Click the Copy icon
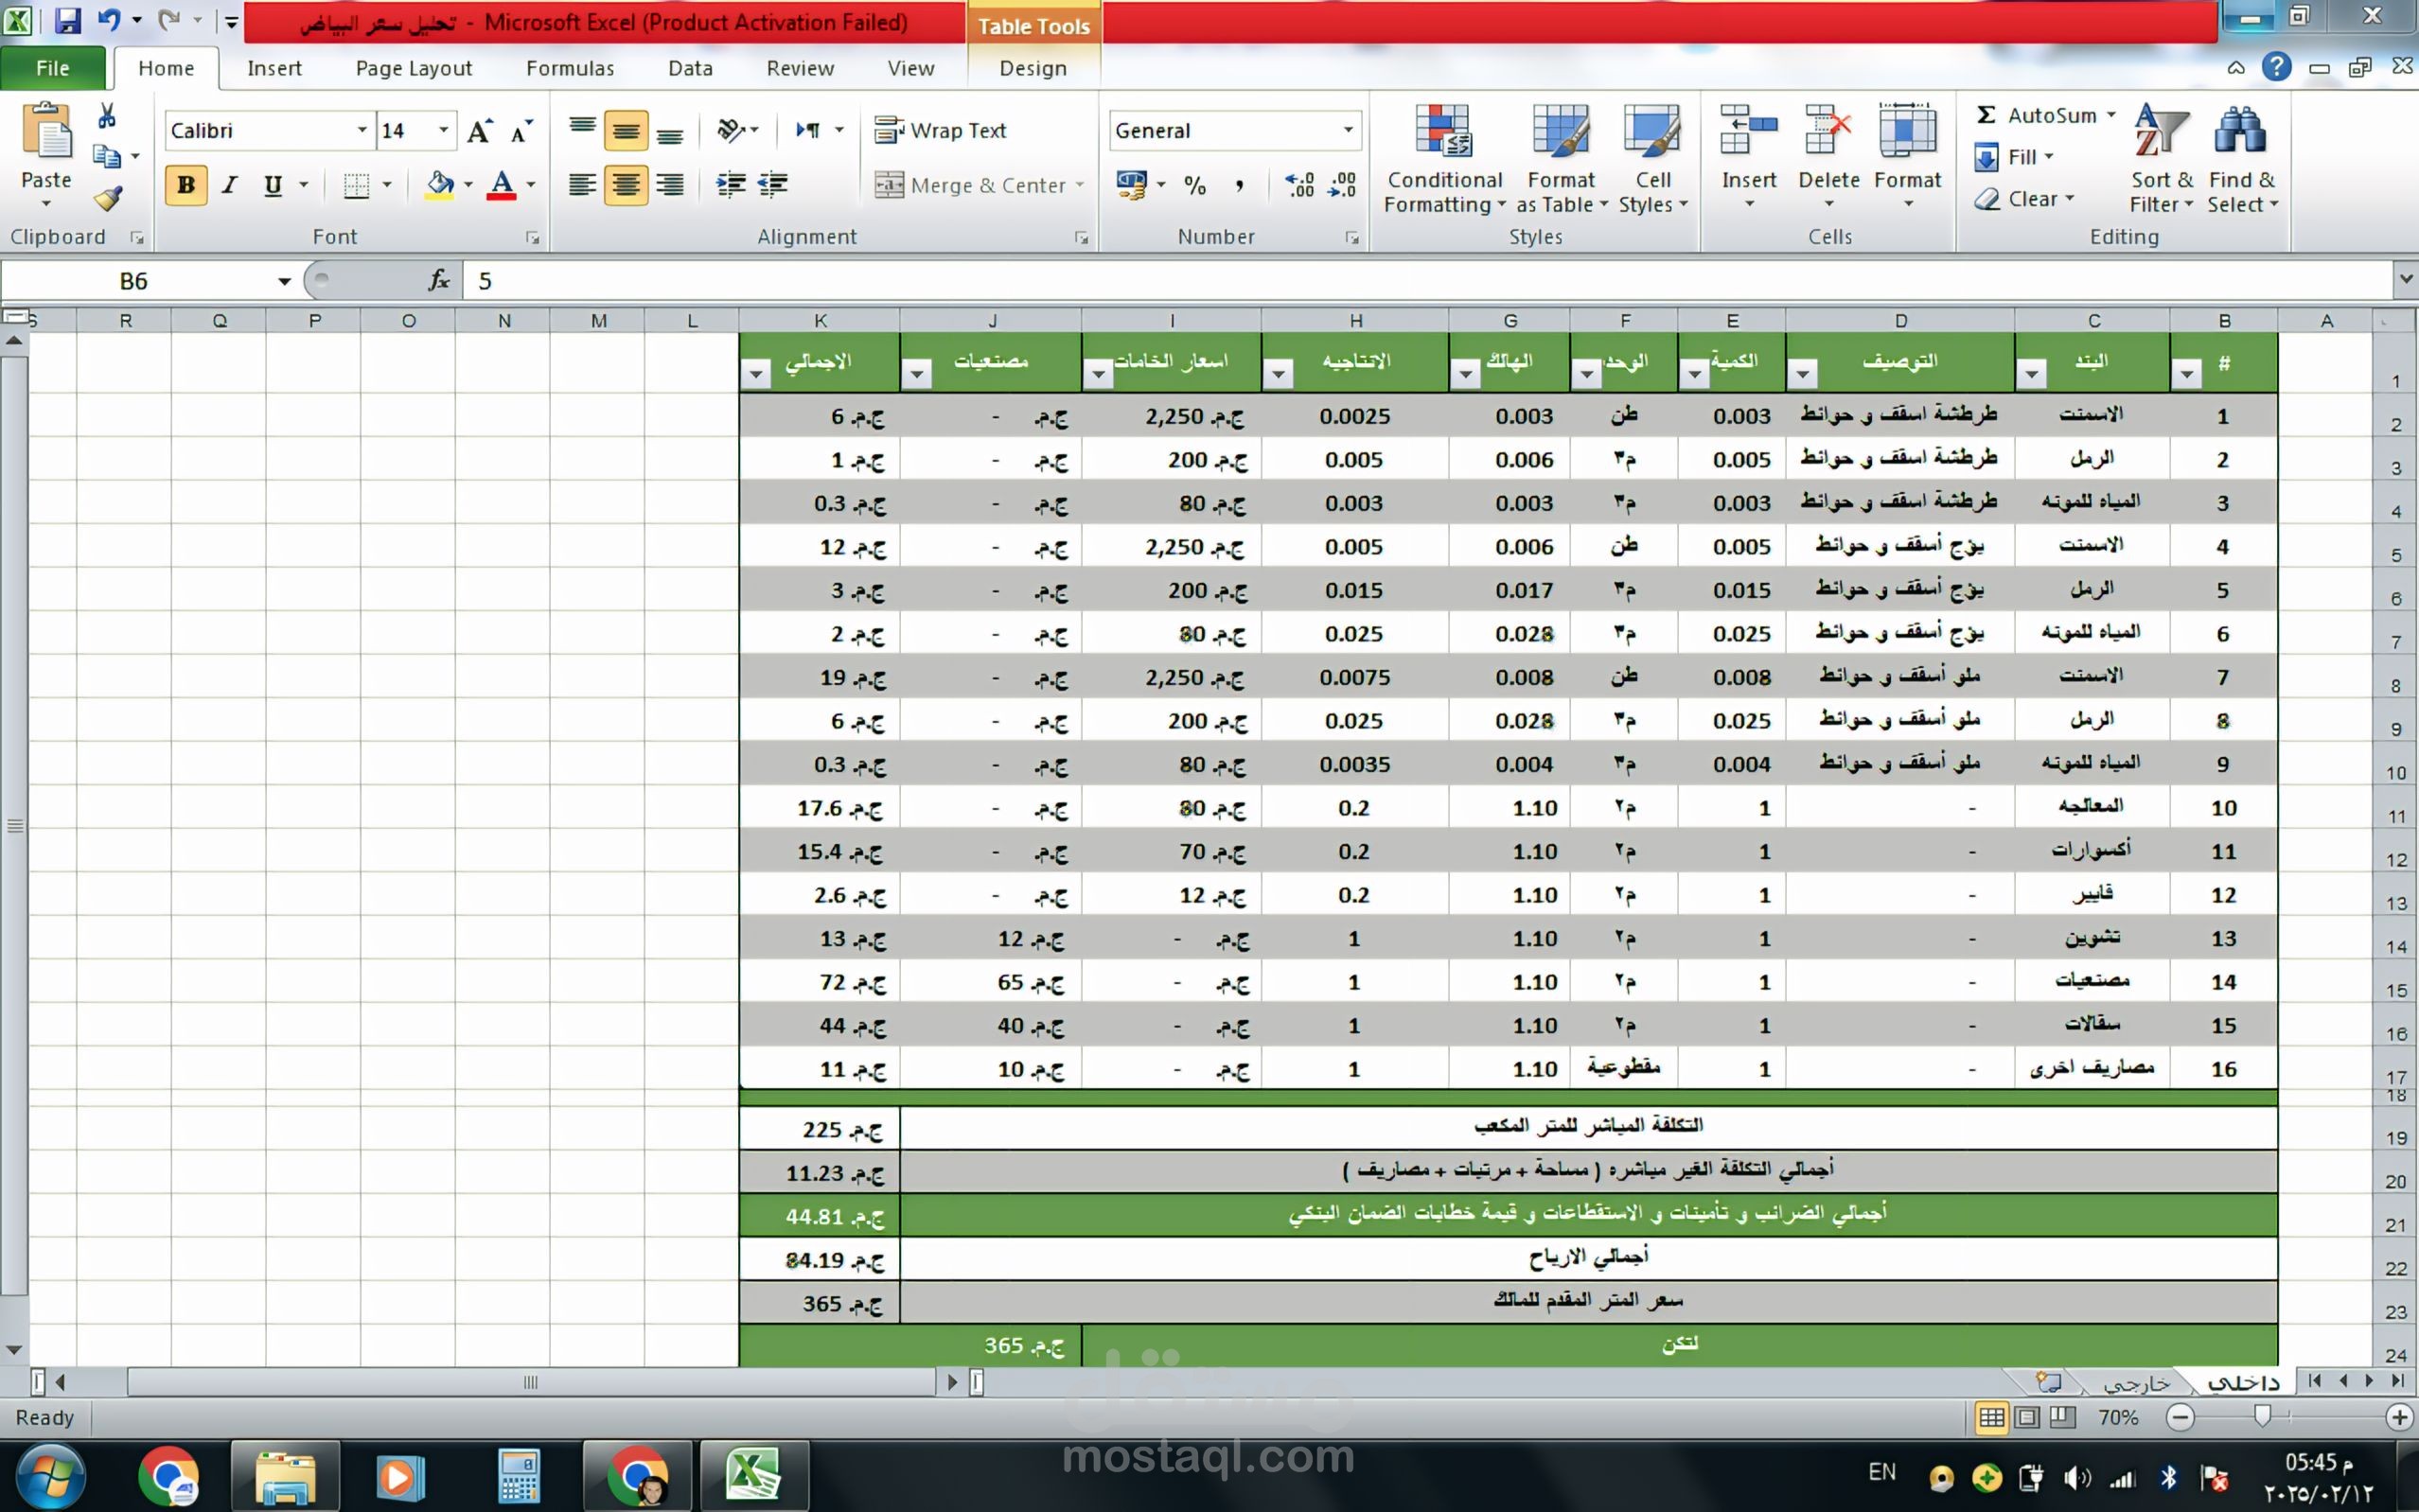The width and height of the screenshot is (2419, 1512). pos(107,156)
